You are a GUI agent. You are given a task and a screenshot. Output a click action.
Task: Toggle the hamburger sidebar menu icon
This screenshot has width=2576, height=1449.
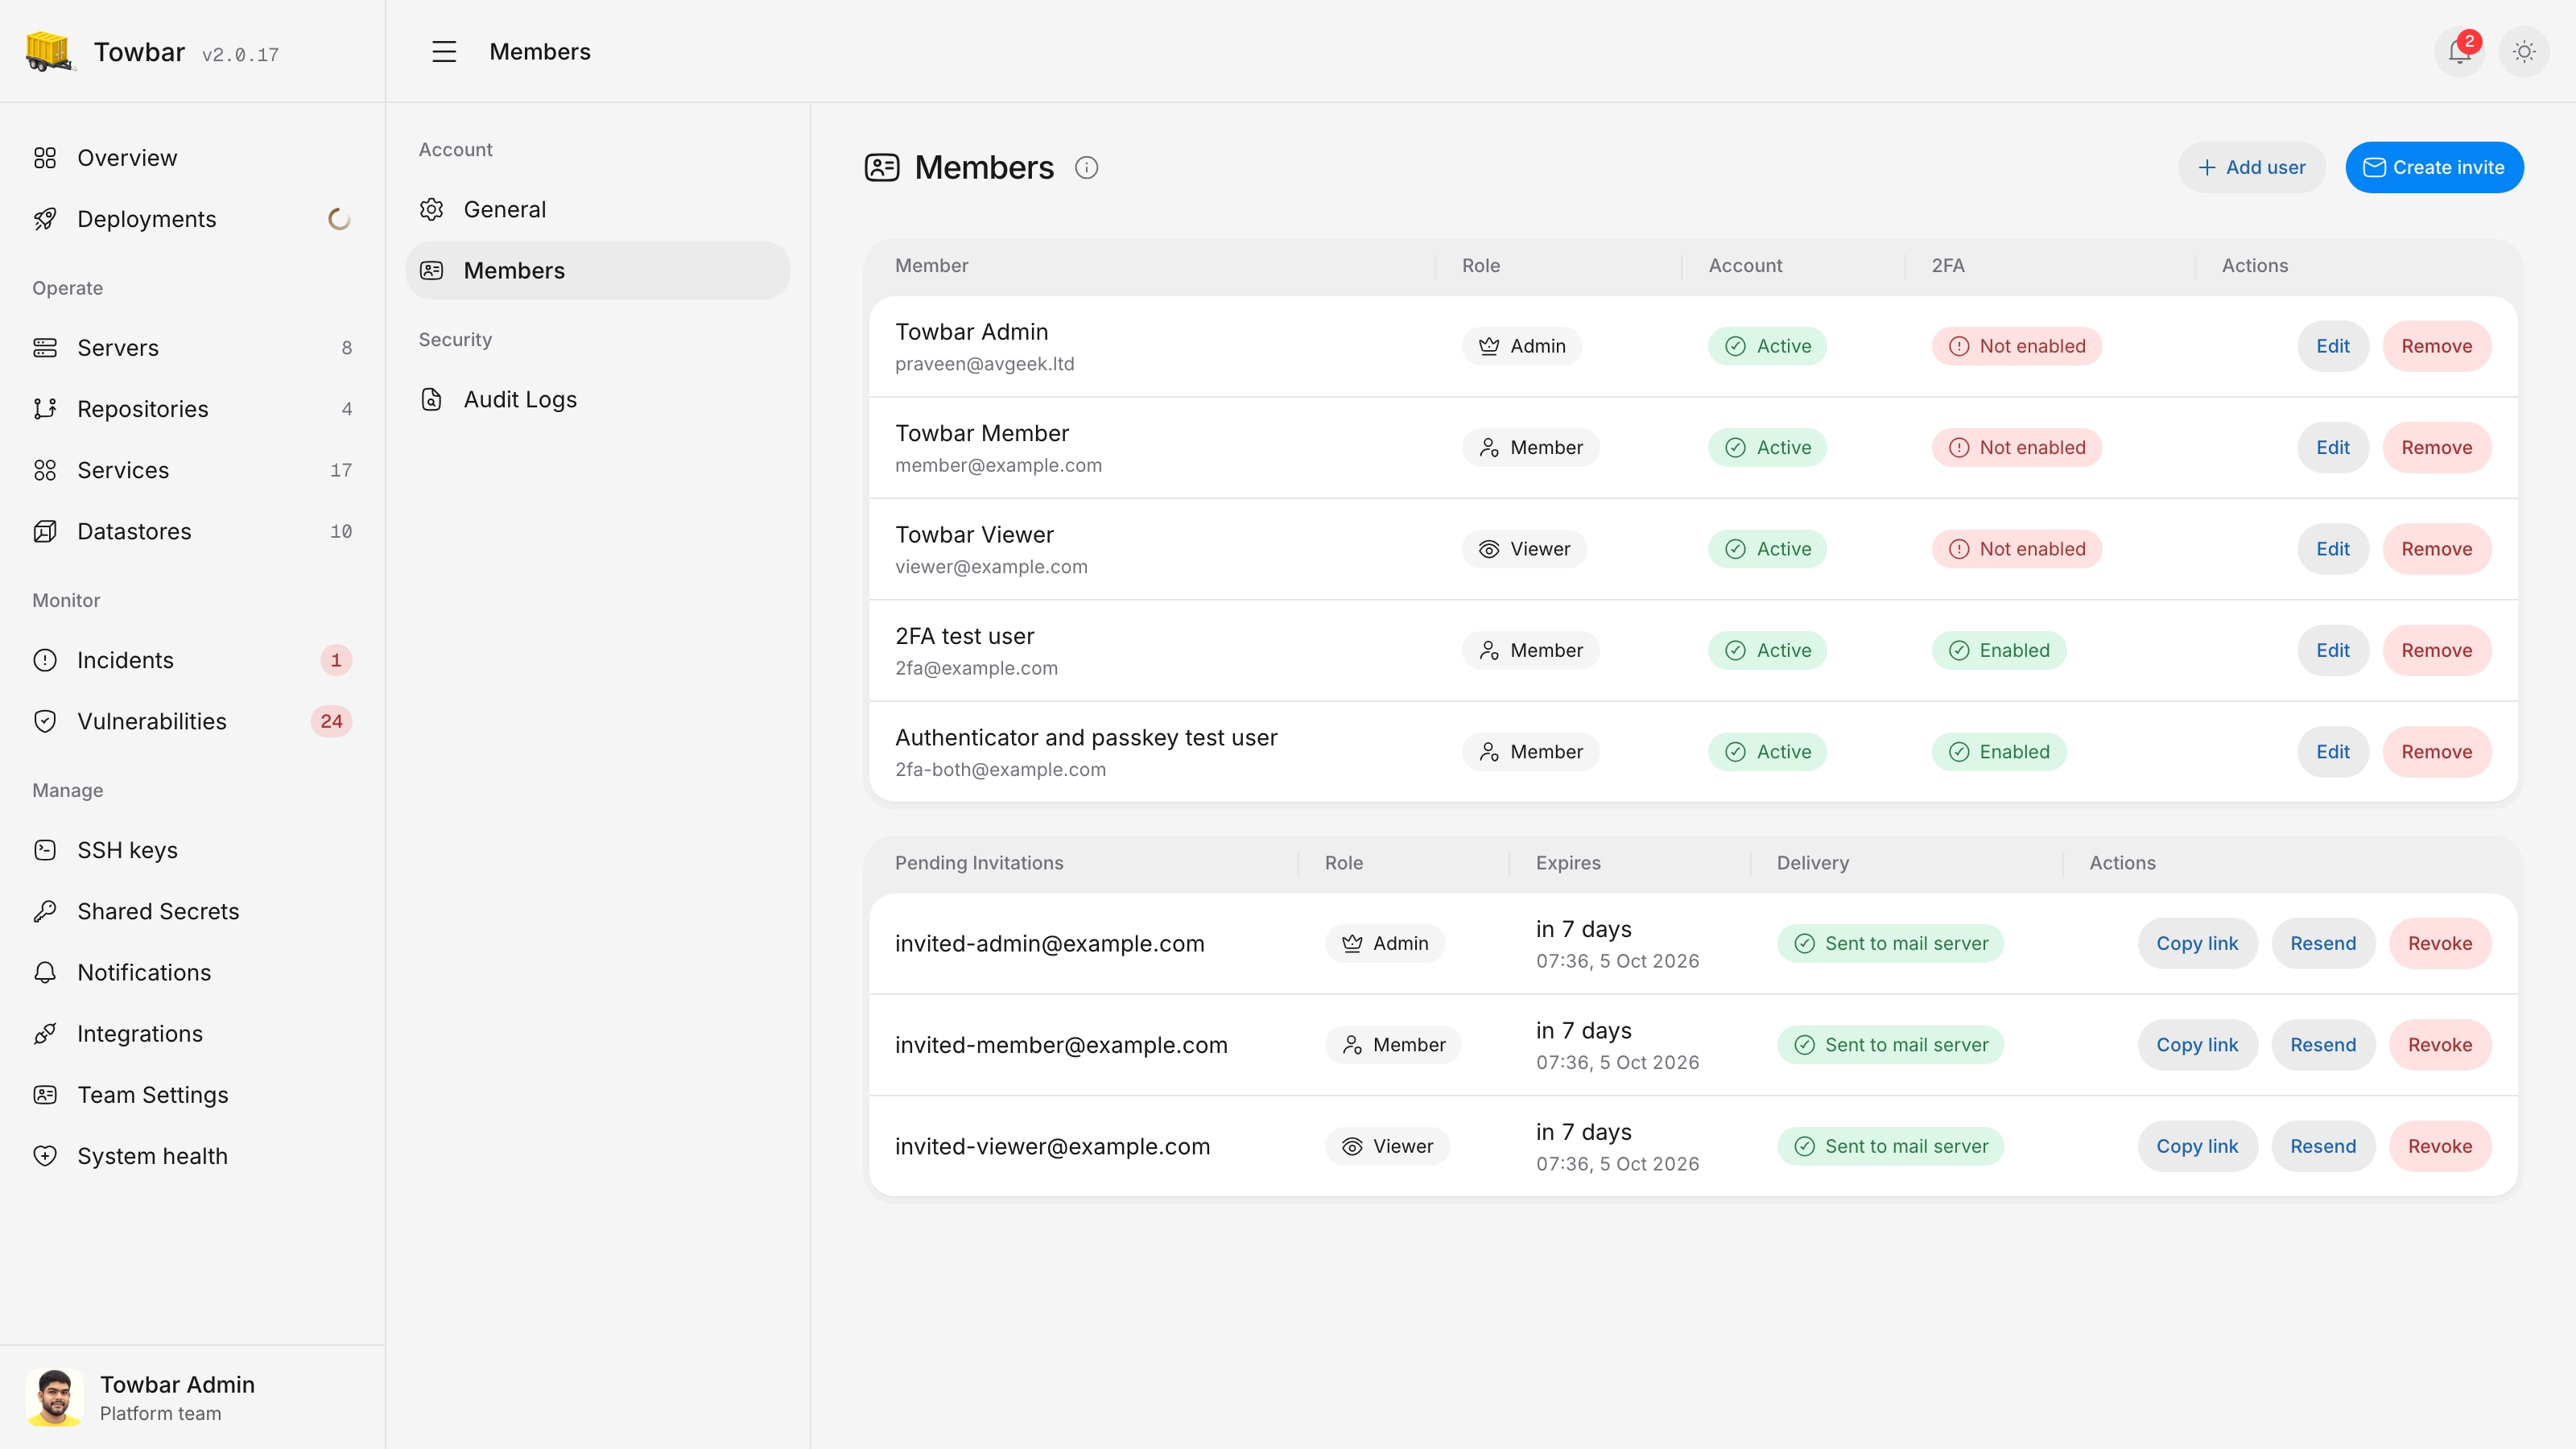[x=444, y=51]
